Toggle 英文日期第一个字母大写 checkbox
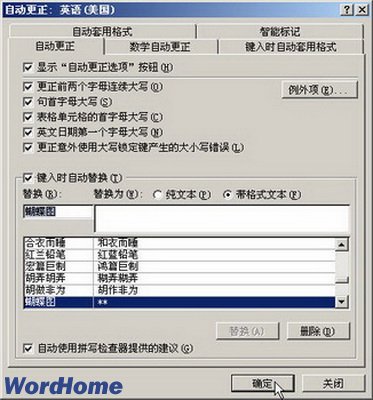The height and width of the screenshot is (400, 373). 27,132
